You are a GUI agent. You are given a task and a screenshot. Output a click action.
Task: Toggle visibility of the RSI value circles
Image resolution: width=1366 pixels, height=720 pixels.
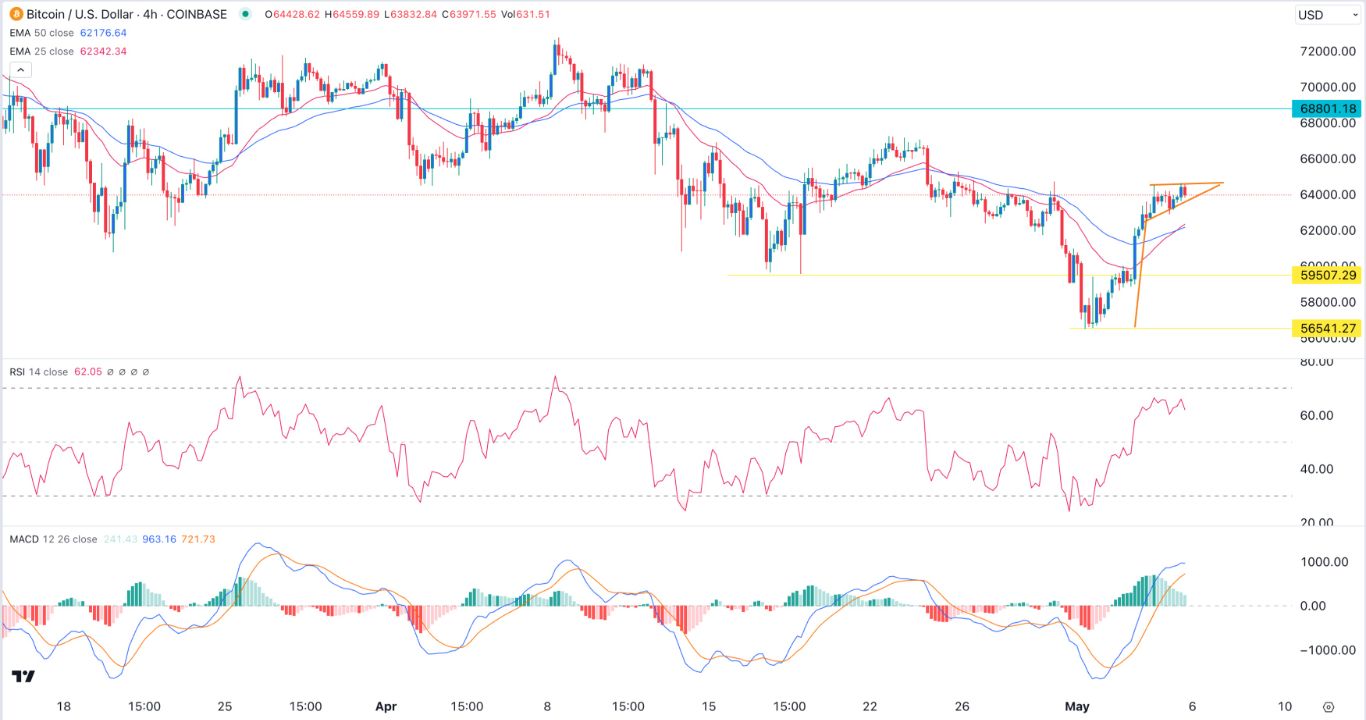[x=124, y=371]
